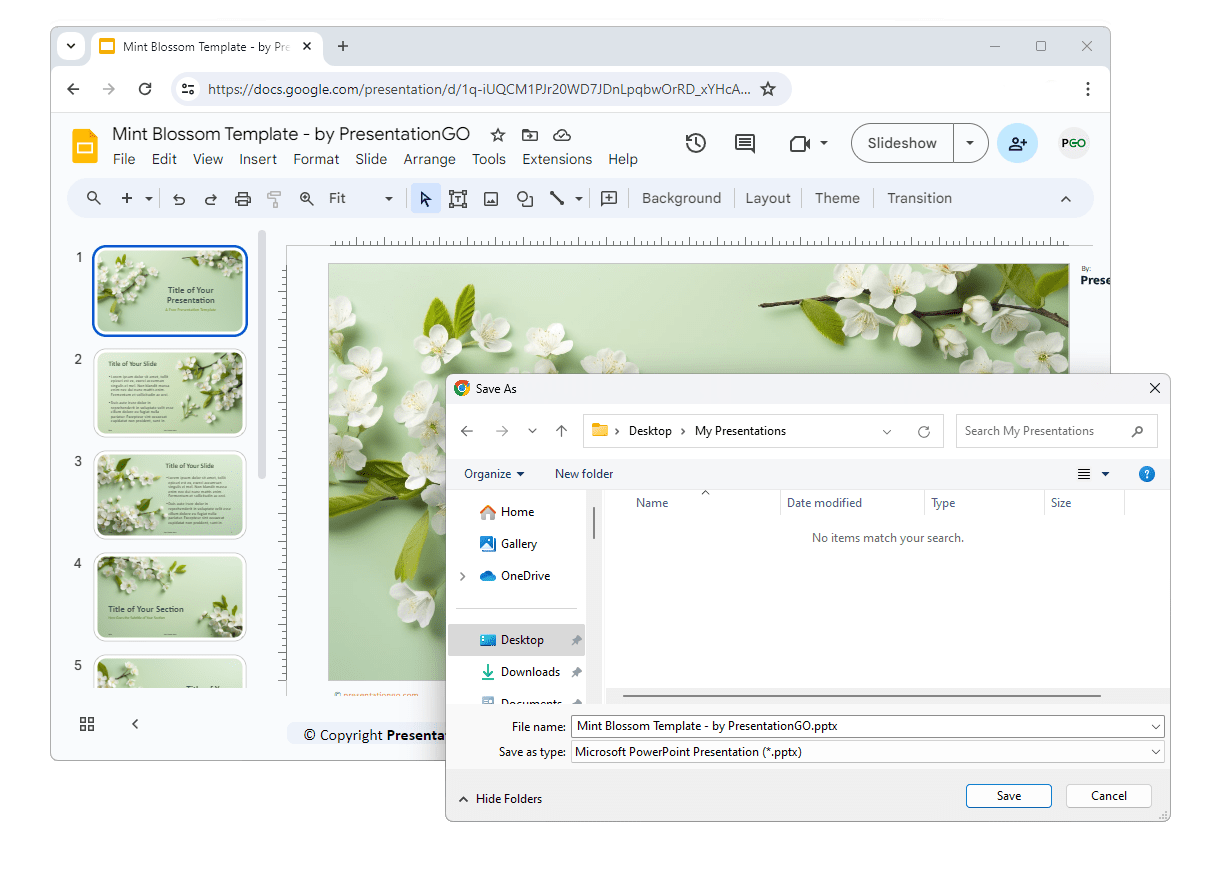Image resolution: width=1222 pixels, height=887 pixels.
Task: Start the Slideshow
Action: click(902, 143)
